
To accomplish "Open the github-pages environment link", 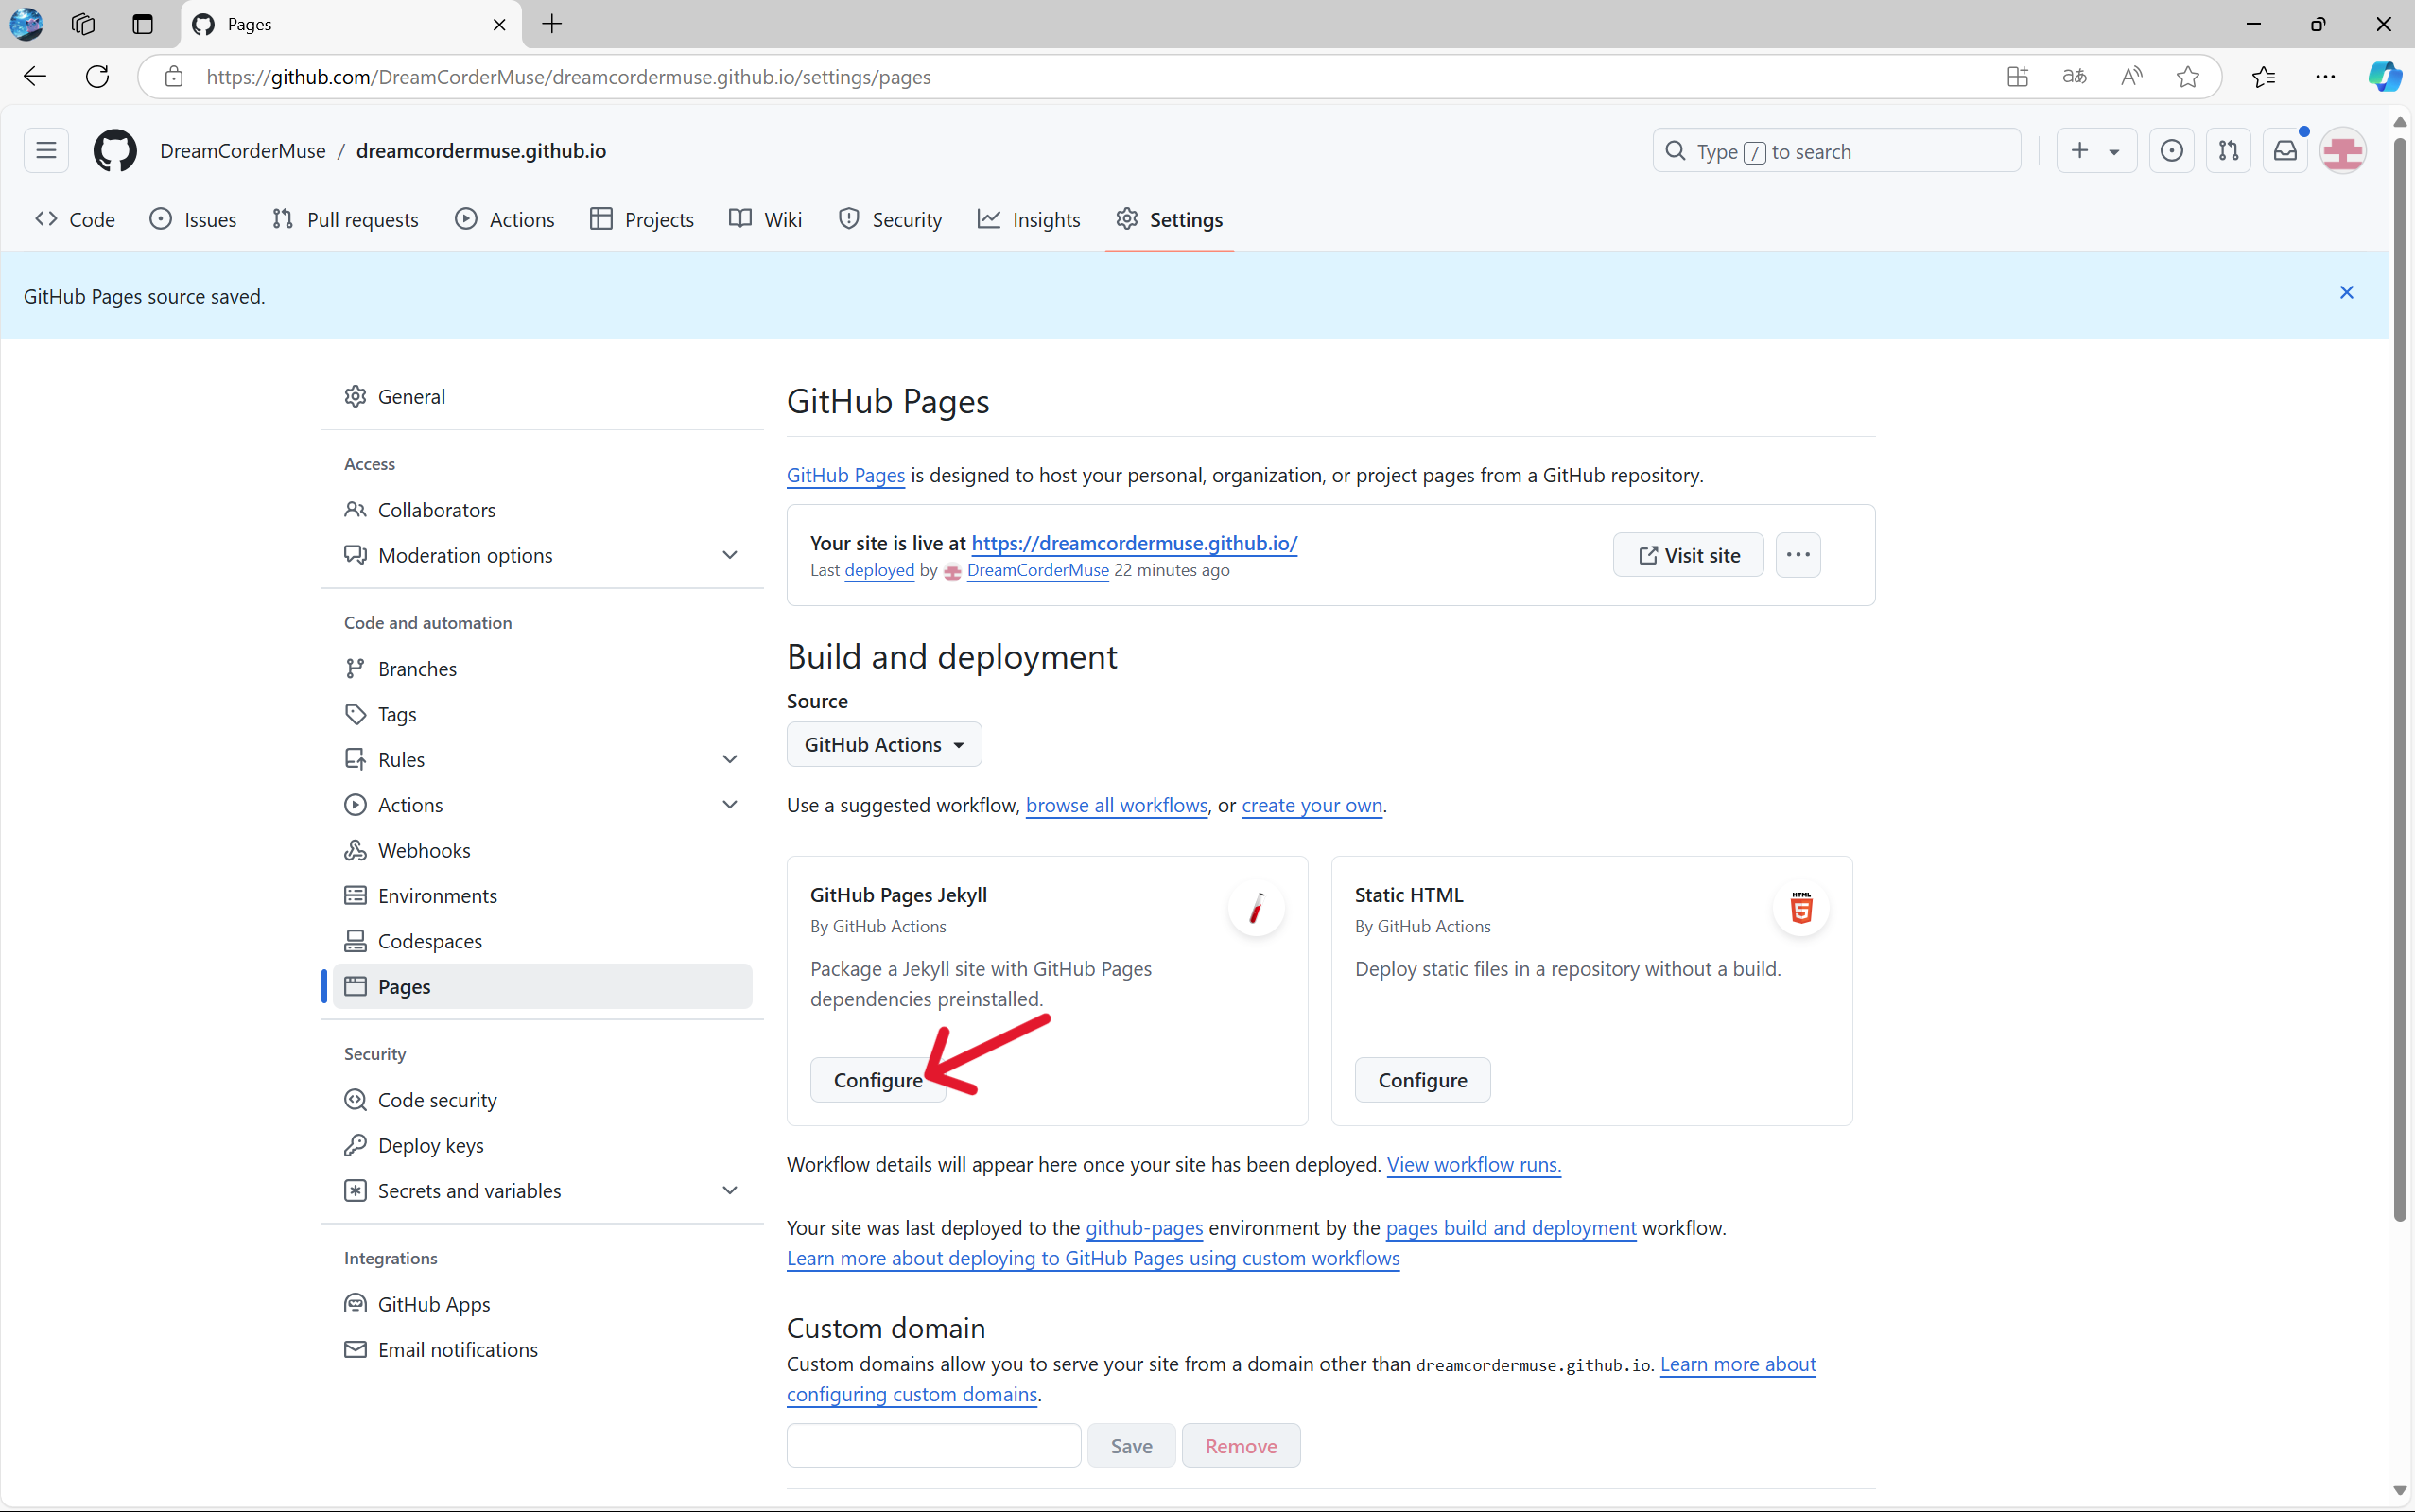I will click(1144, 1228).
